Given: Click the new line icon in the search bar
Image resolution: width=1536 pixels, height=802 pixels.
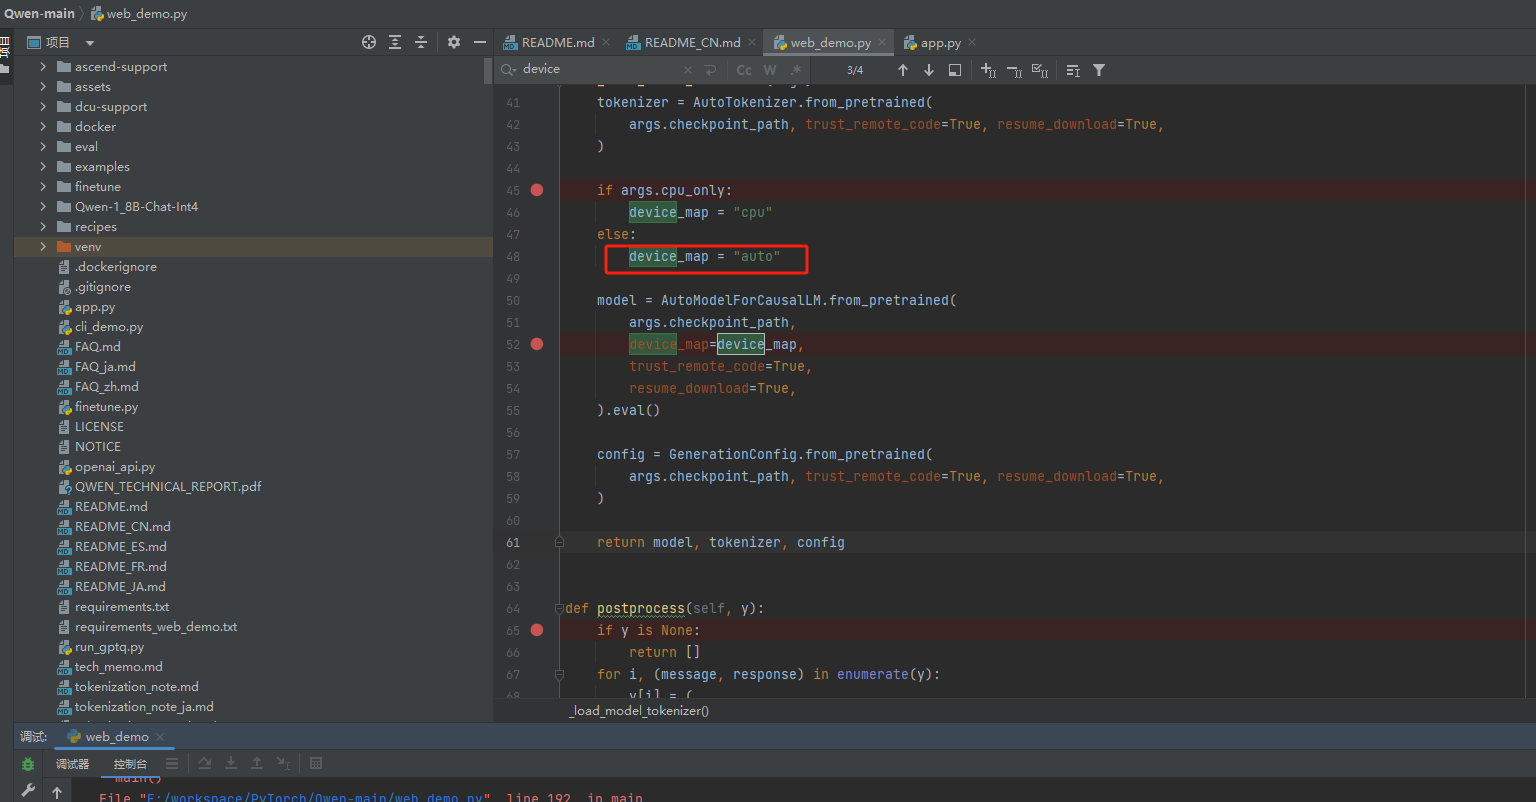Looking at the screenshot, I should (x=710, y=70).
